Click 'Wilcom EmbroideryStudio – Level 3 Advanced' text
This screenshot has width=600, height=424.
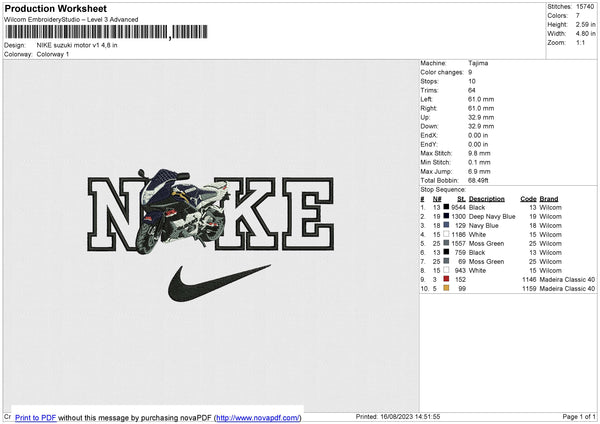71,20
